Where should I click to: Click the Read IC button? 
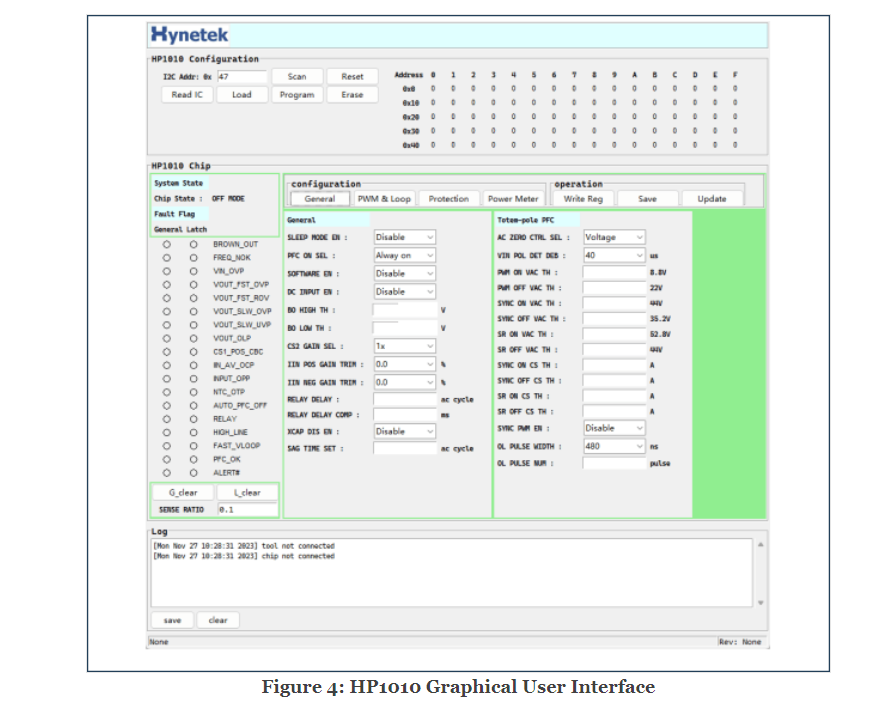[187, 95]
